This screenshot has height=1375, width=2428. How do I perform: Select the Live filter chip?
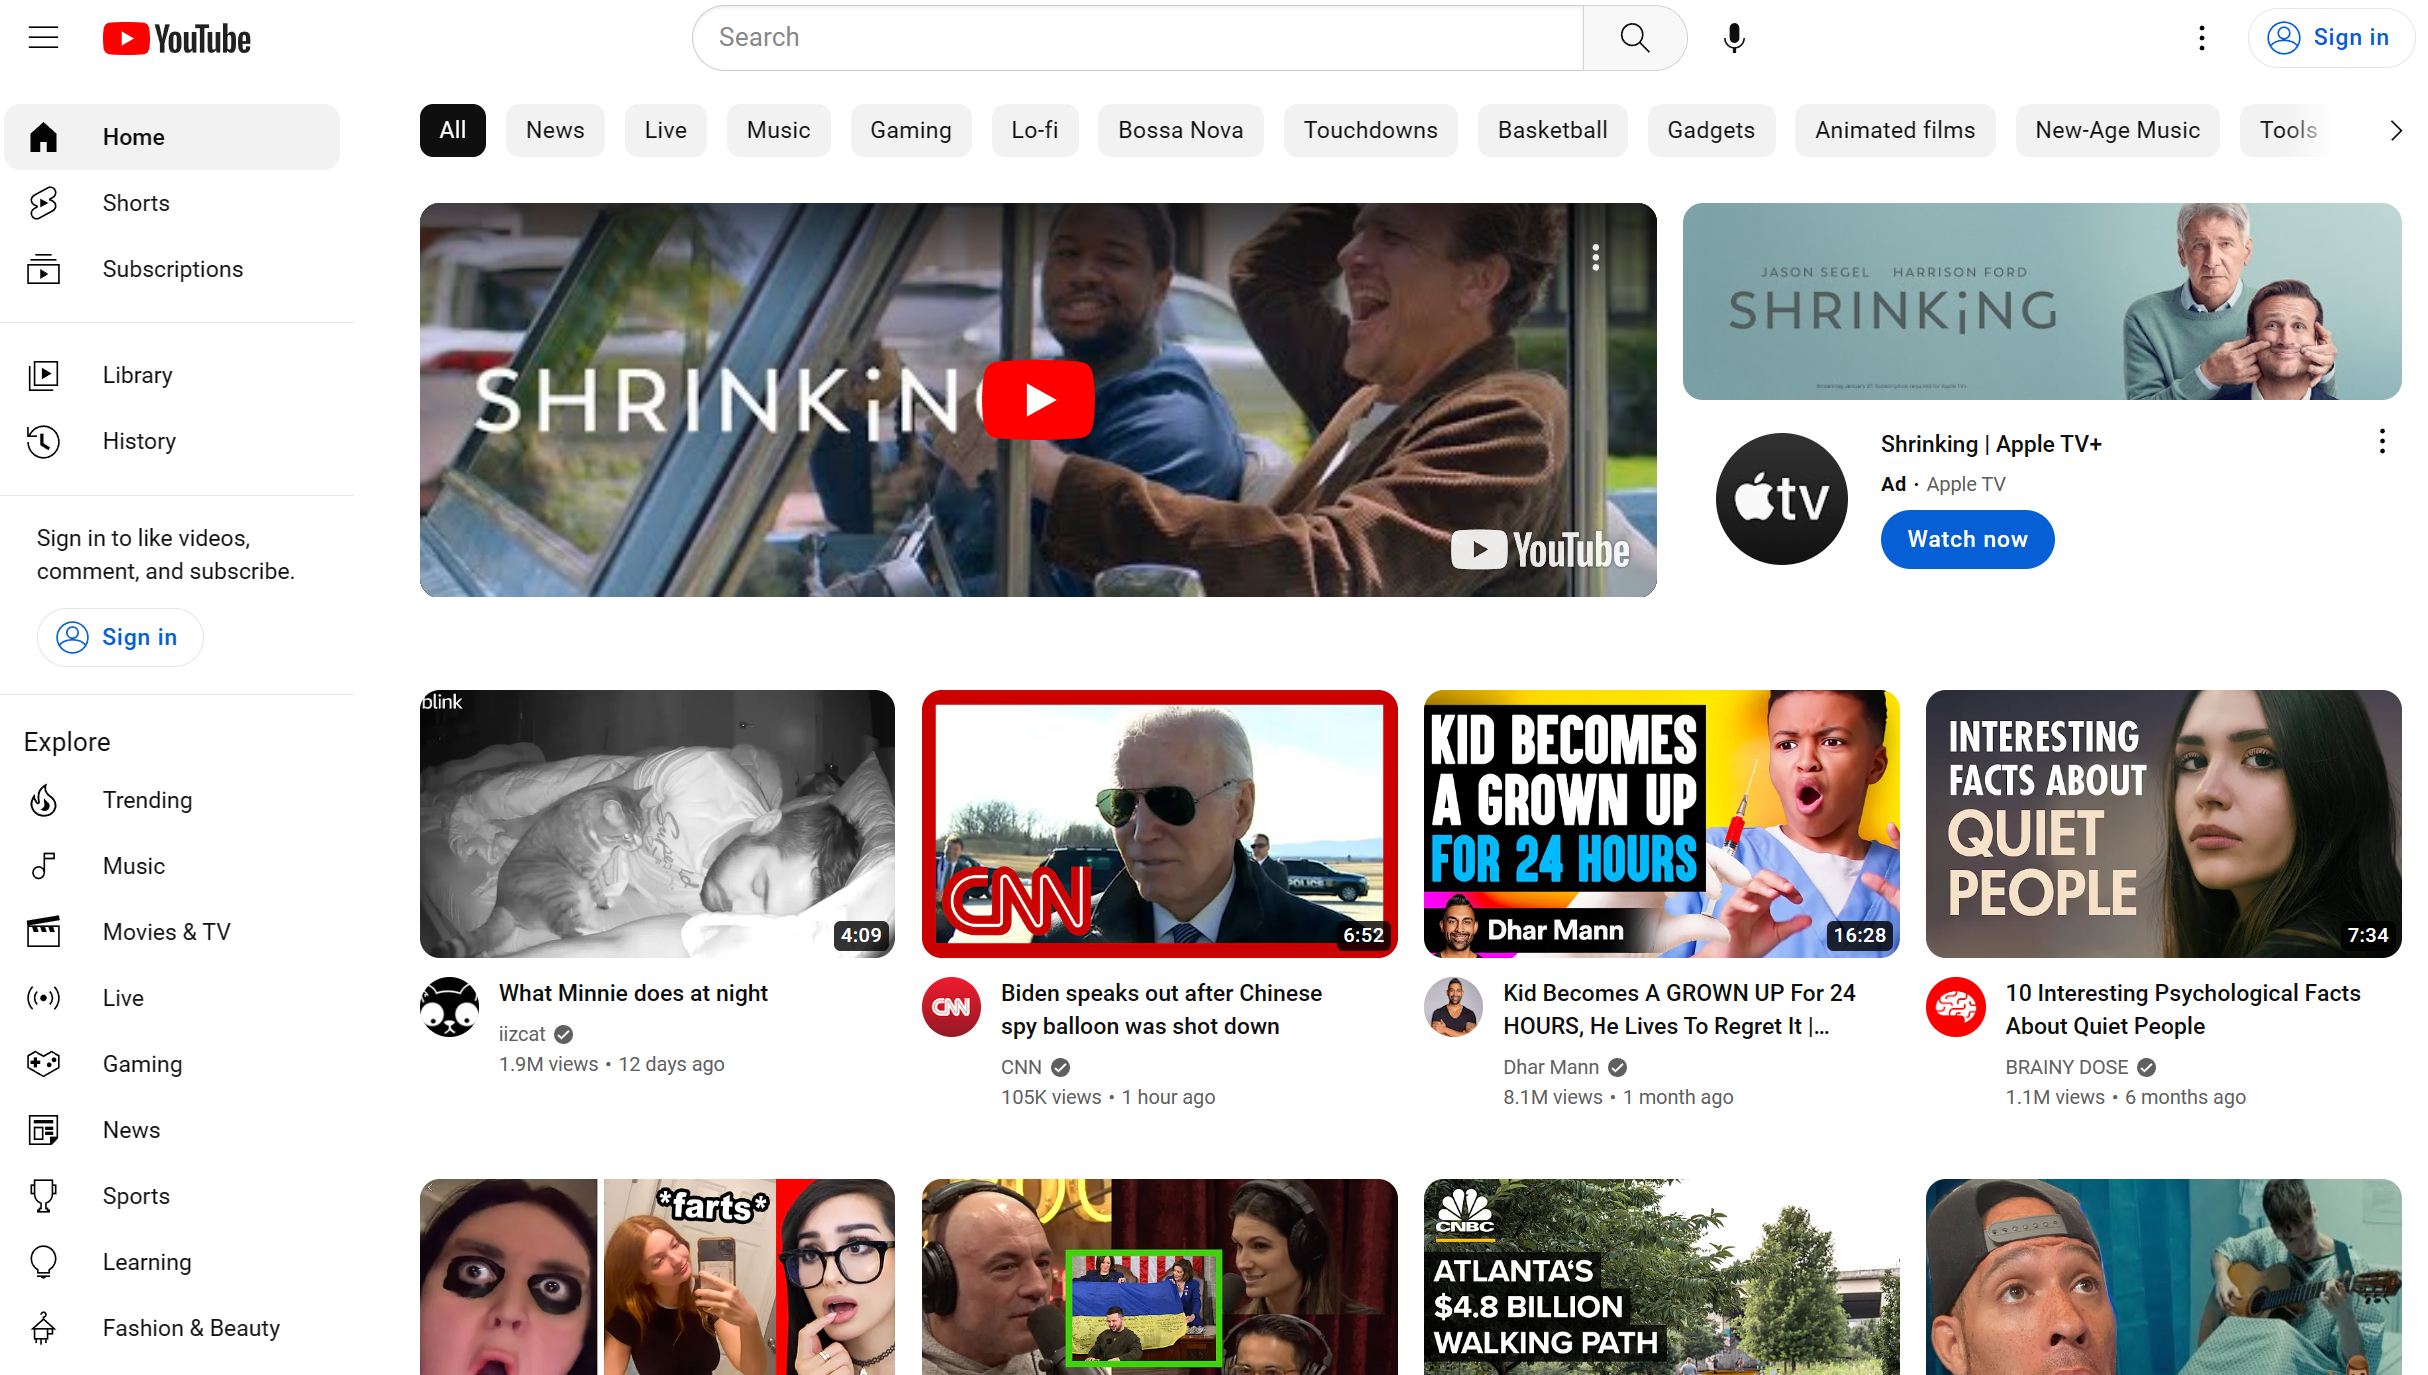point(666,130)
